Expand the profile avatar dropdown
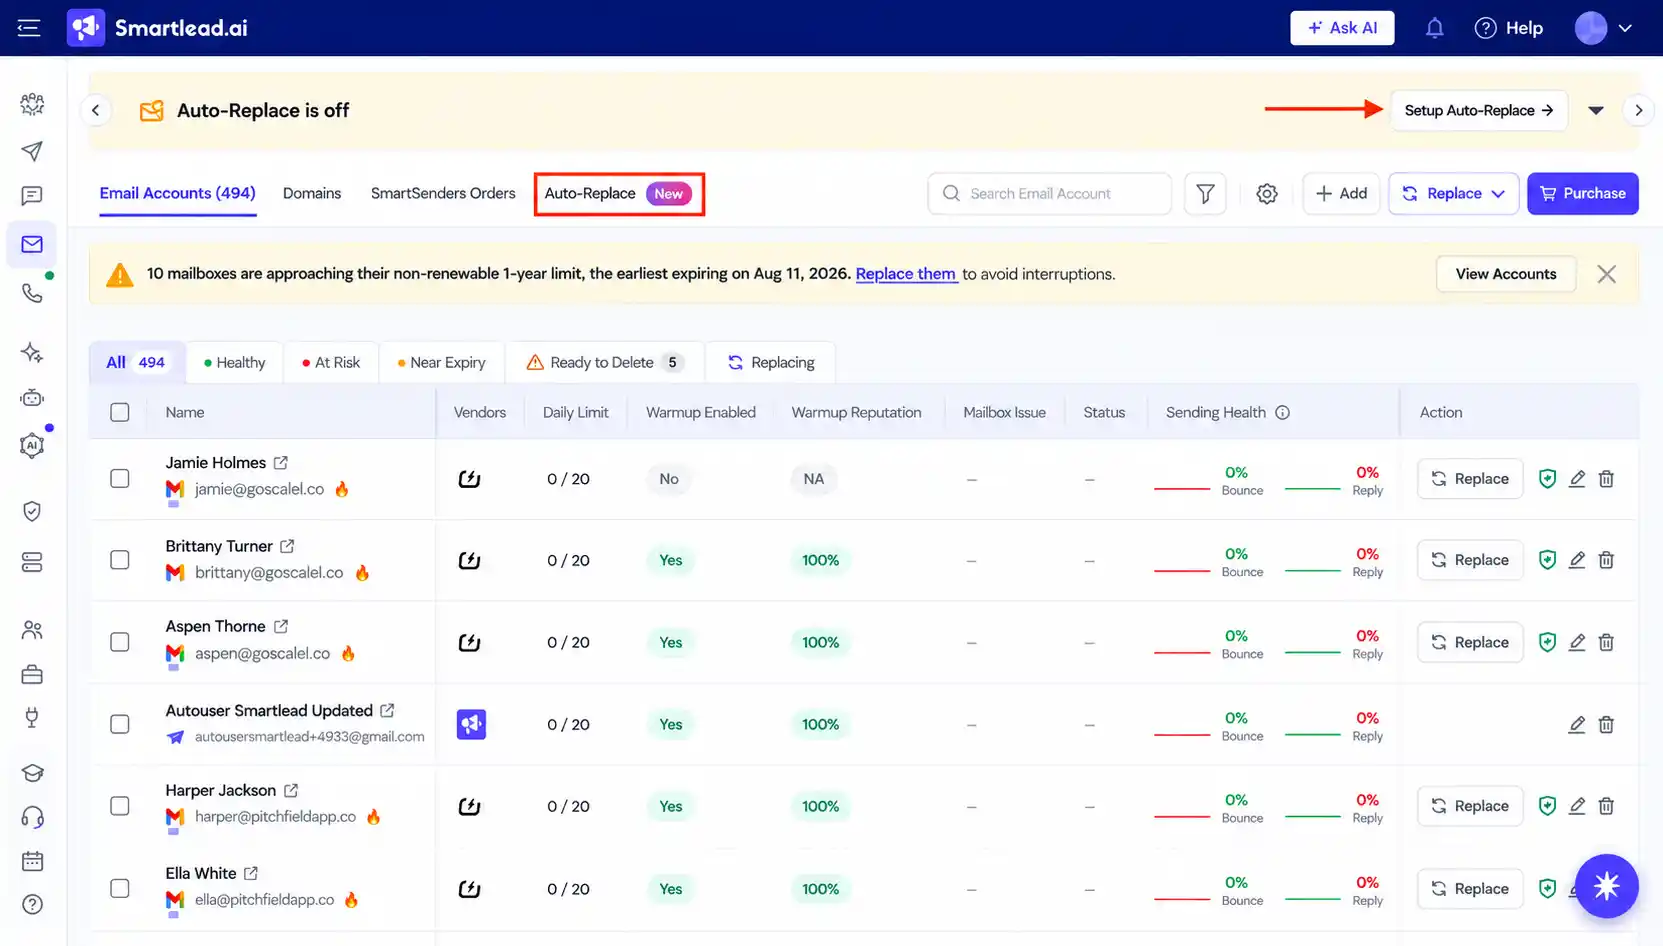The height and width of the screenshot is (946, 1663). click(1603, 28)
